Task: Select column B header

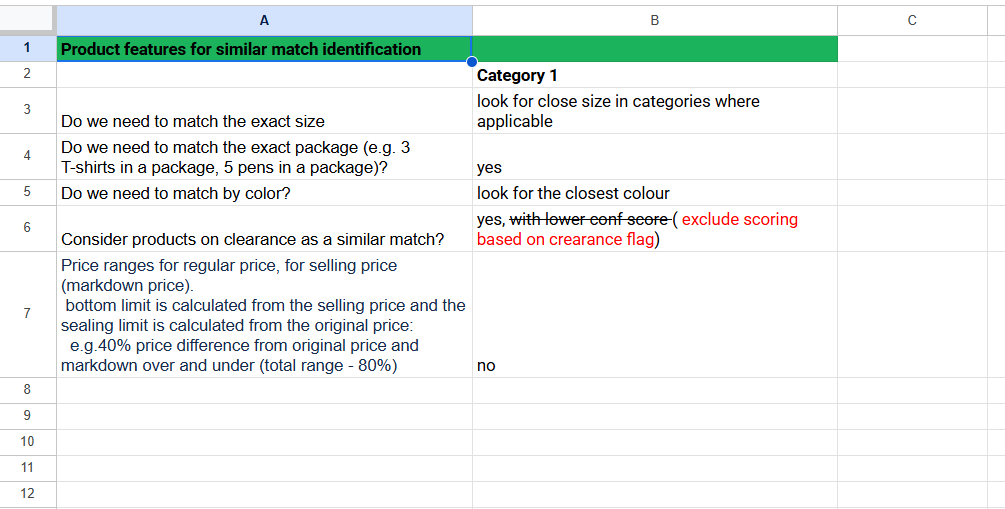Action: [654, 20]
